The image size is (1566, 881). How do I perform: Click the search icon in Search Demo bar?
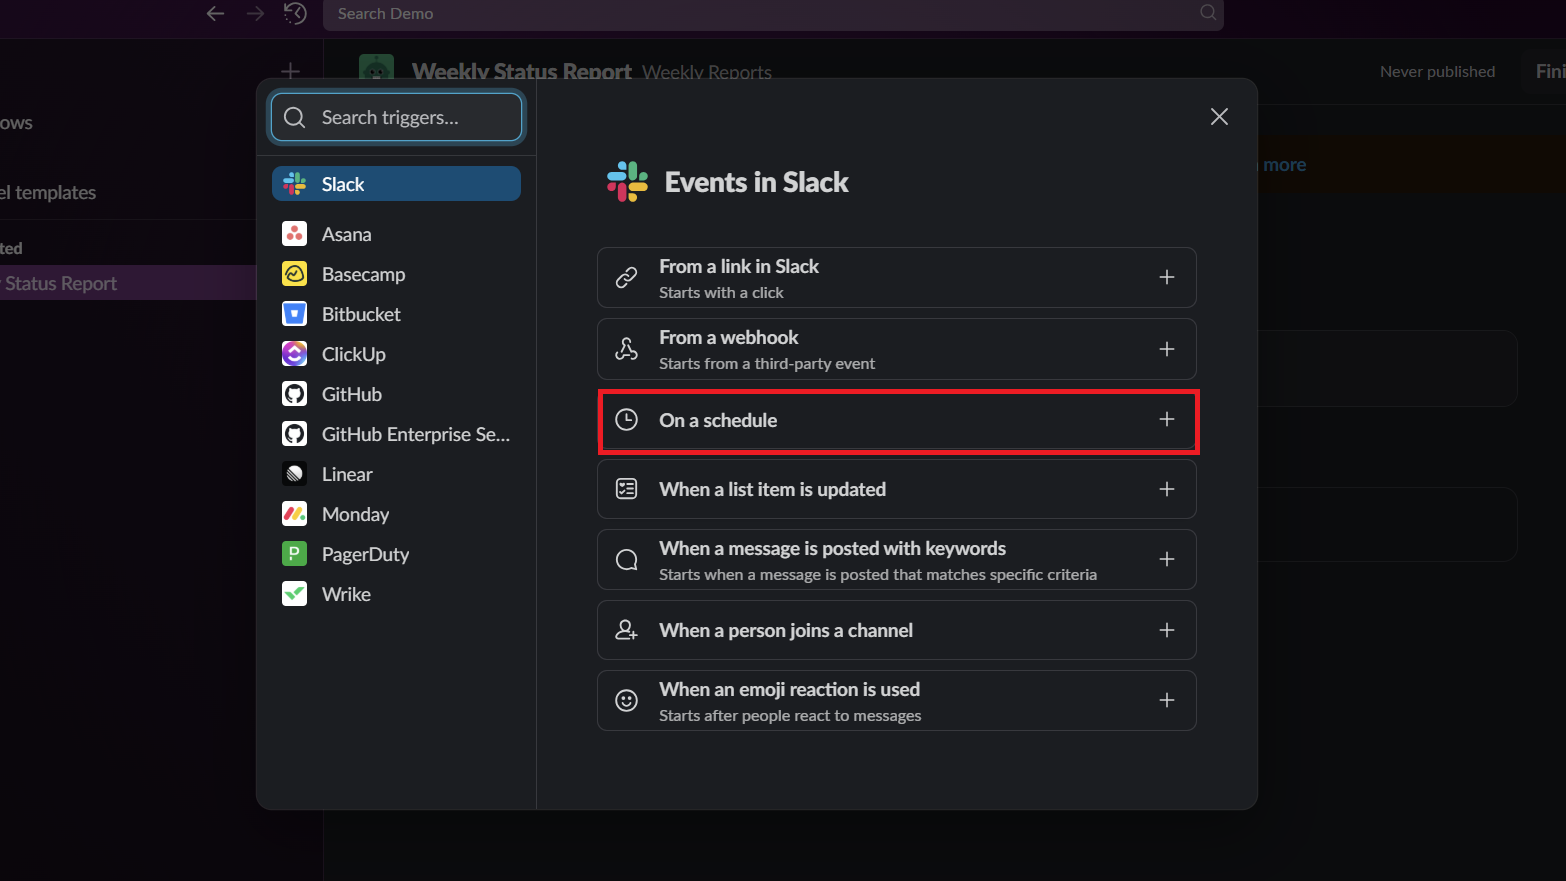click(1208, 13)
